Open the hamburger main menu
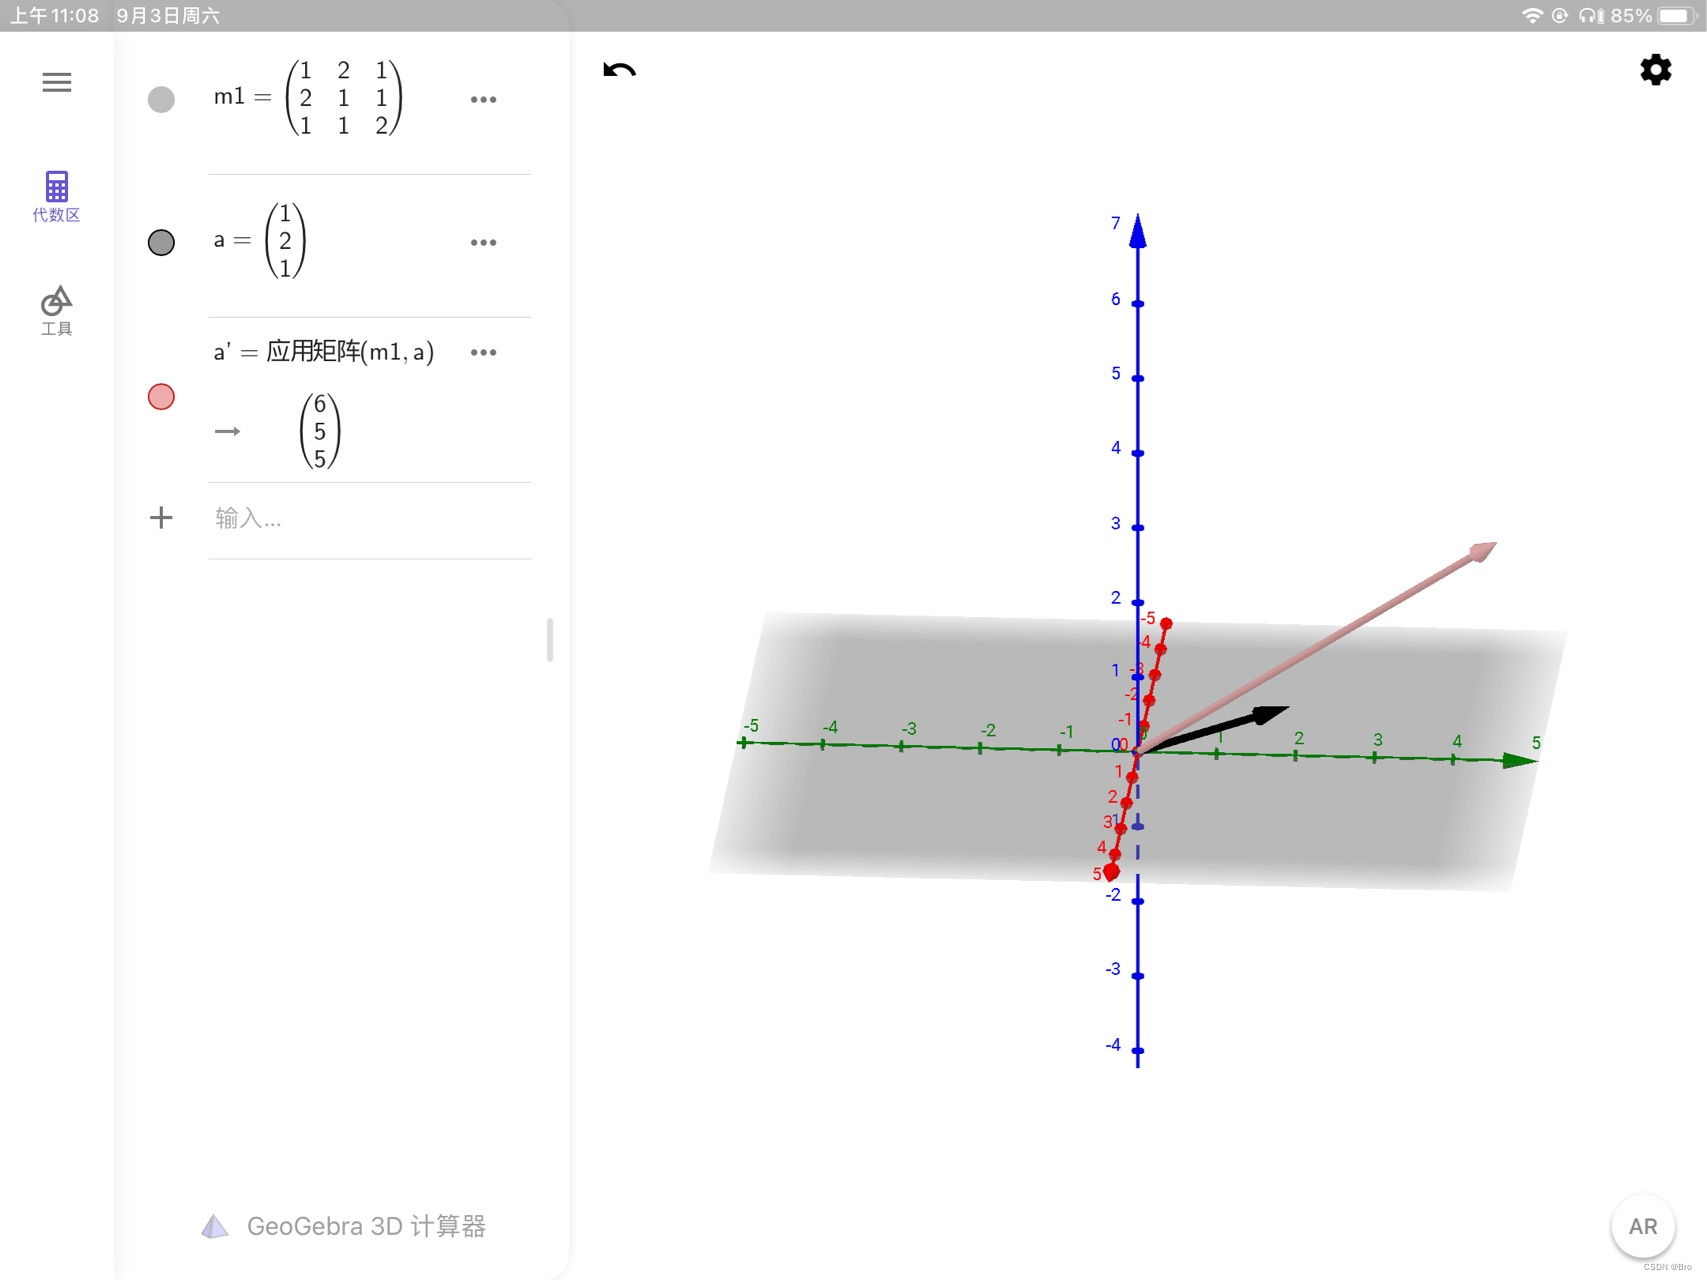1707x1280 pixels. tap(57, 82)
